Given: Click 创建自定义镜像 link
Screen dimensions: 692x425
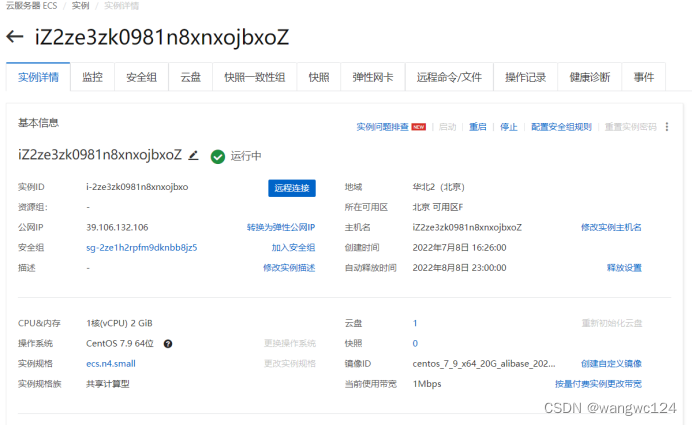Looking at the screenshot, I should 611,364.
